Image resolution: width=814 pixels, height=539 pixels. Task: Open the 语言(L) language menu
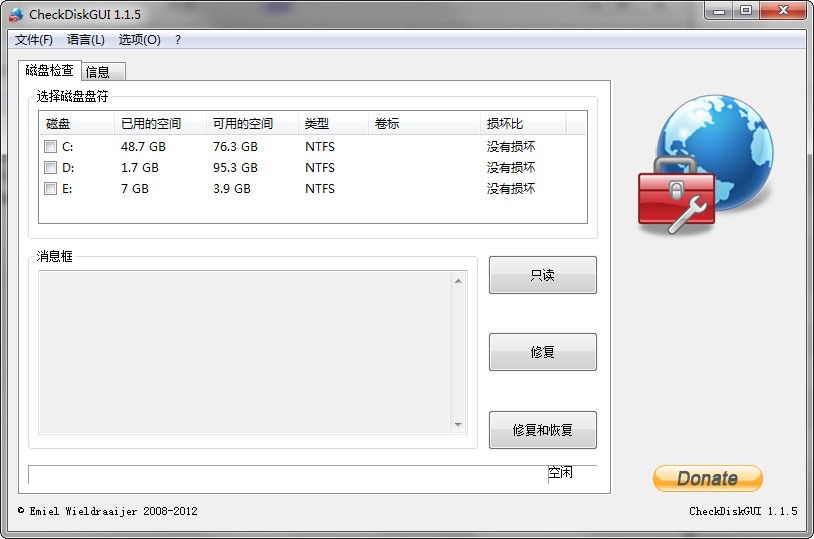[85, 40]
